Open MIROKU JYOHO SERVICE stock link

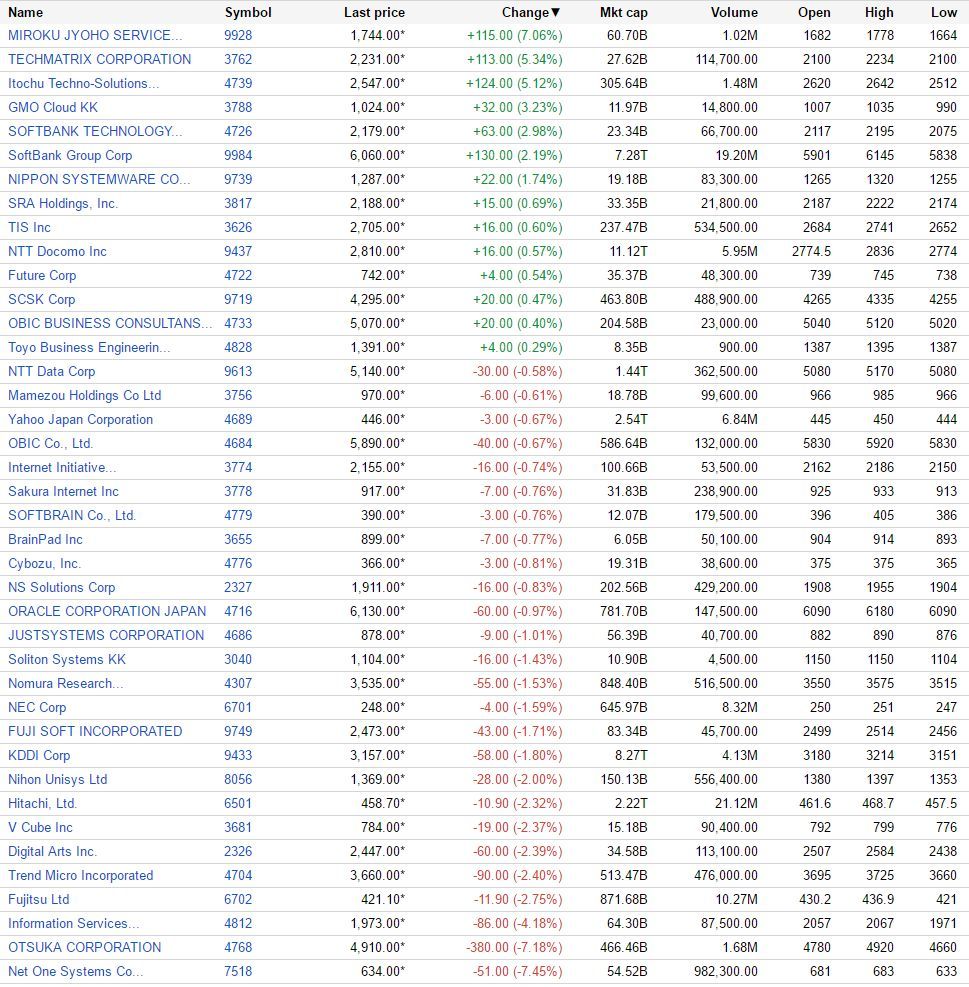pos(95,35)
